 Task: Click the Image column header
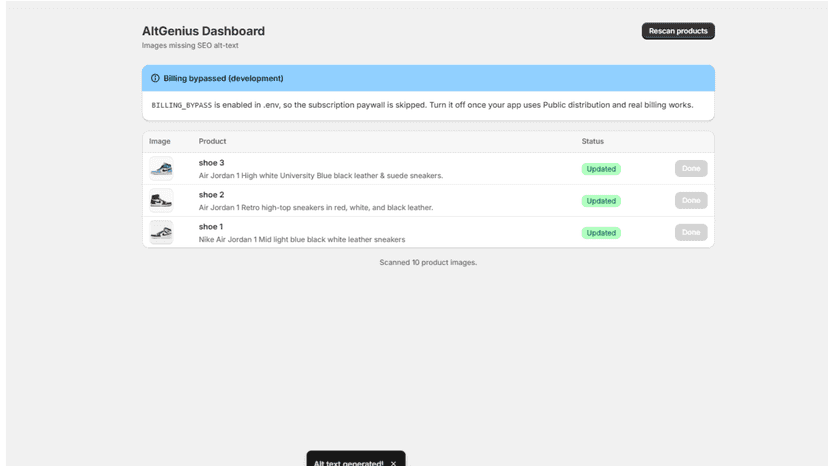click(x=159, y=141)
